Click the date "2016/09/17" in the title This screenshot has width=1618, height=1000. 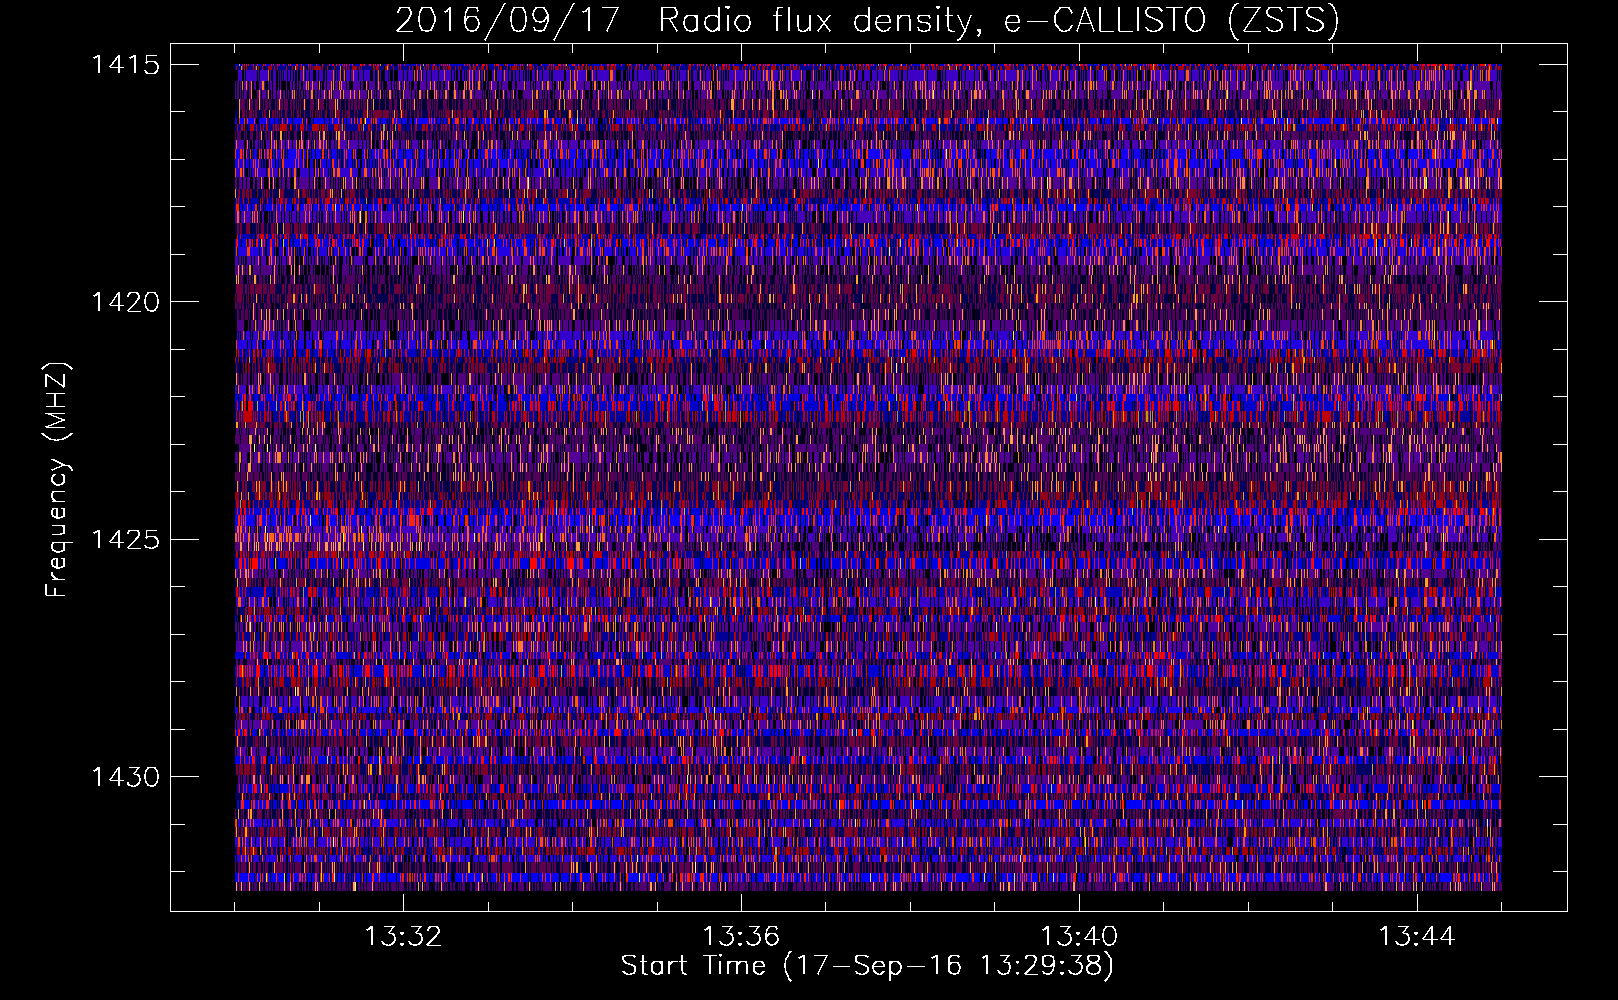[x=508, y=20]
